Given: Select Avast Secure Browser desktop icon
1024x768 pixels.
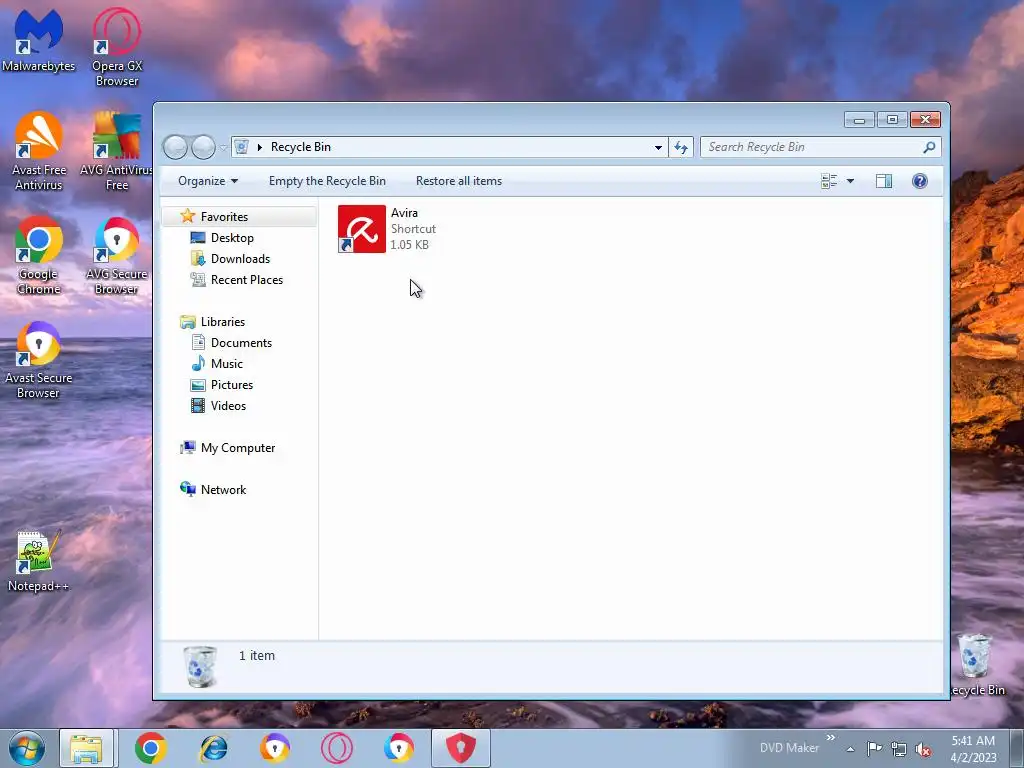Looking at the screenshot, I should 39,359.
